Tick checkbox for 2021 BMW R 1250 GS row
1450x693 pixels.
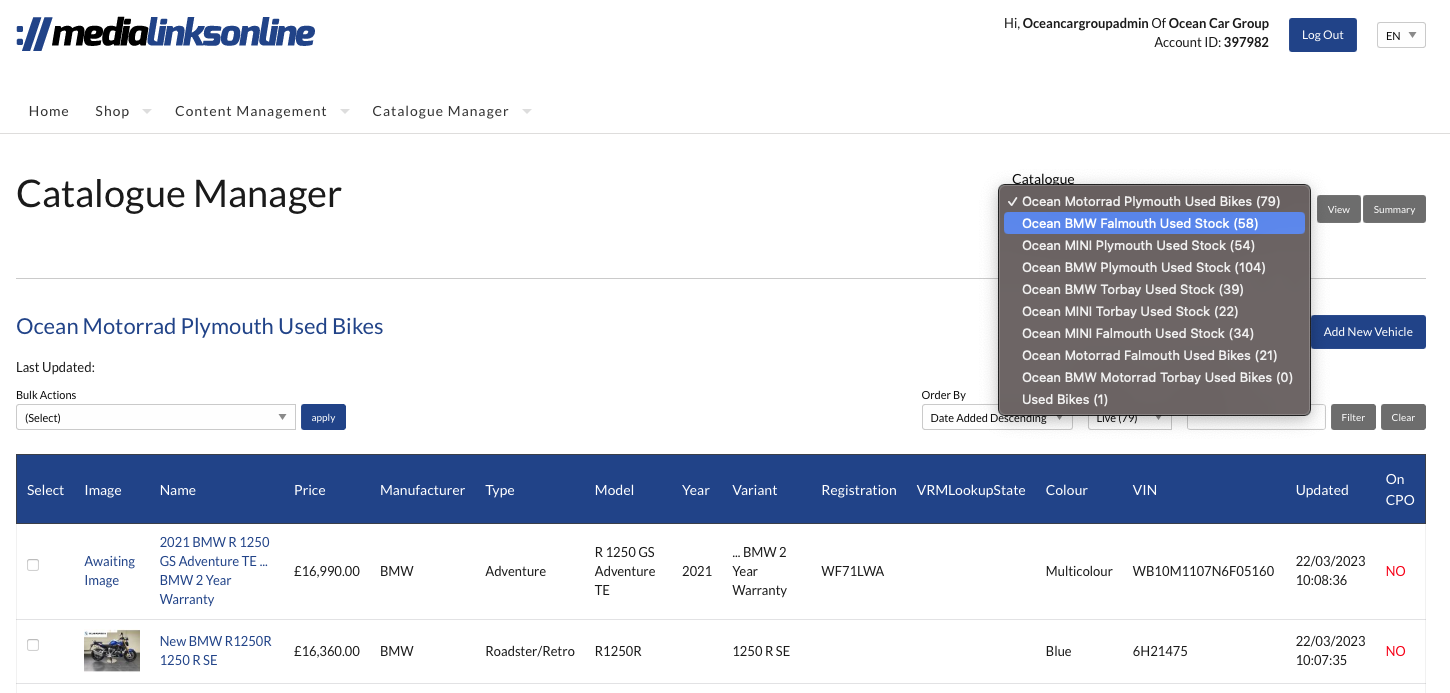[x=33, y=565]
